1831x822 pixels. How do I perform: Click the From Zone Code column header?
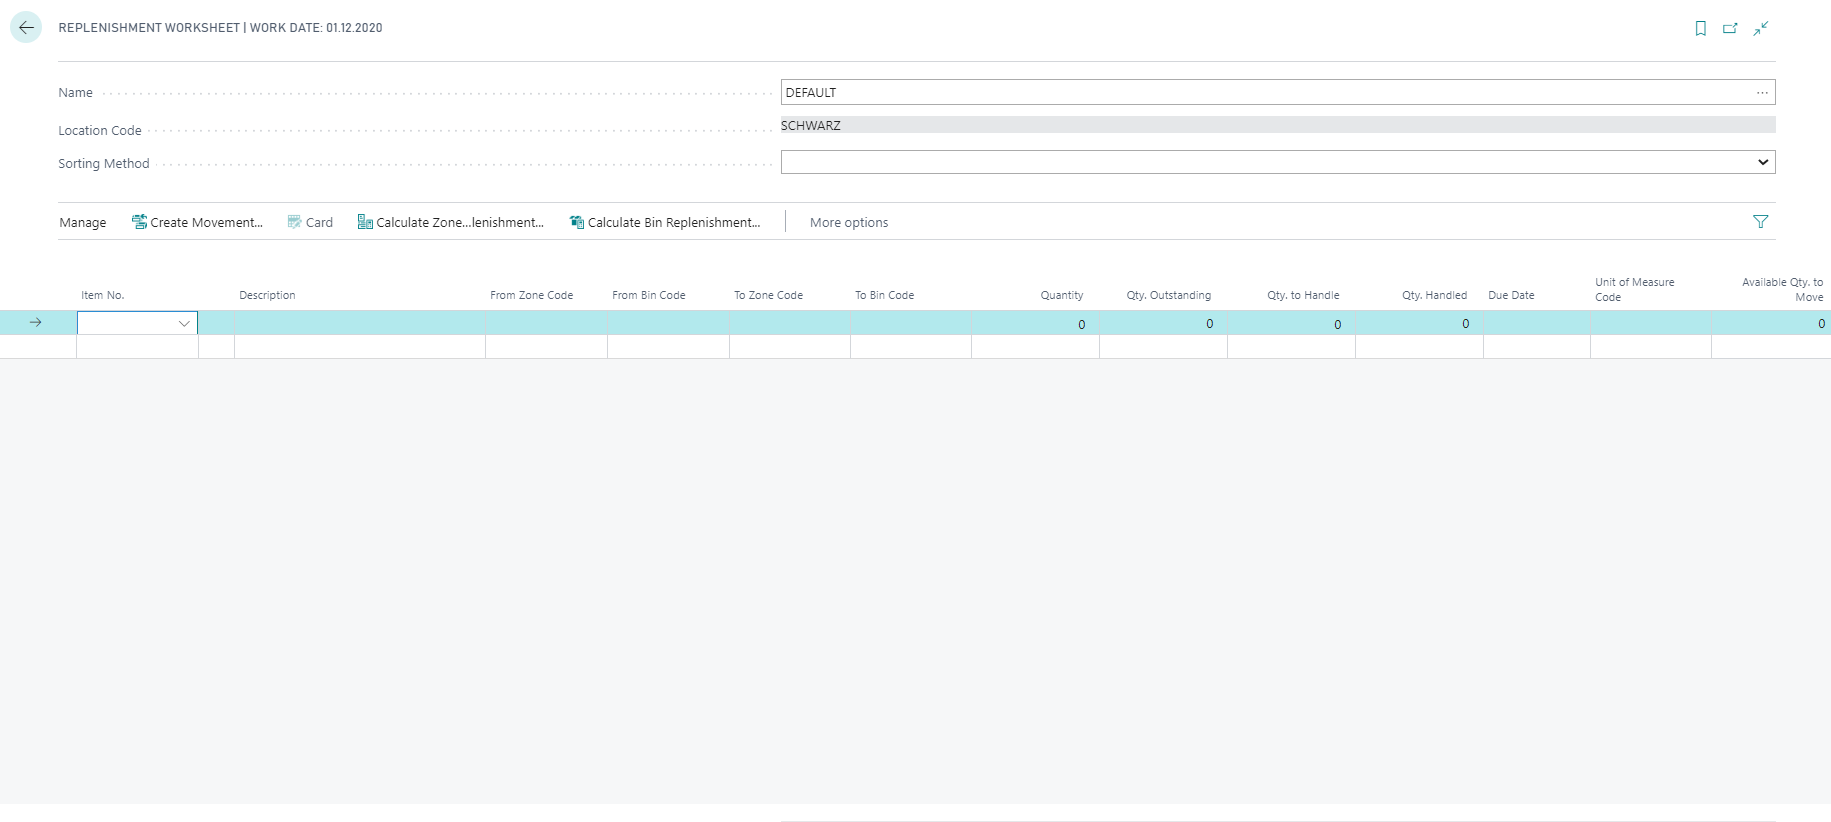point(531,295)
